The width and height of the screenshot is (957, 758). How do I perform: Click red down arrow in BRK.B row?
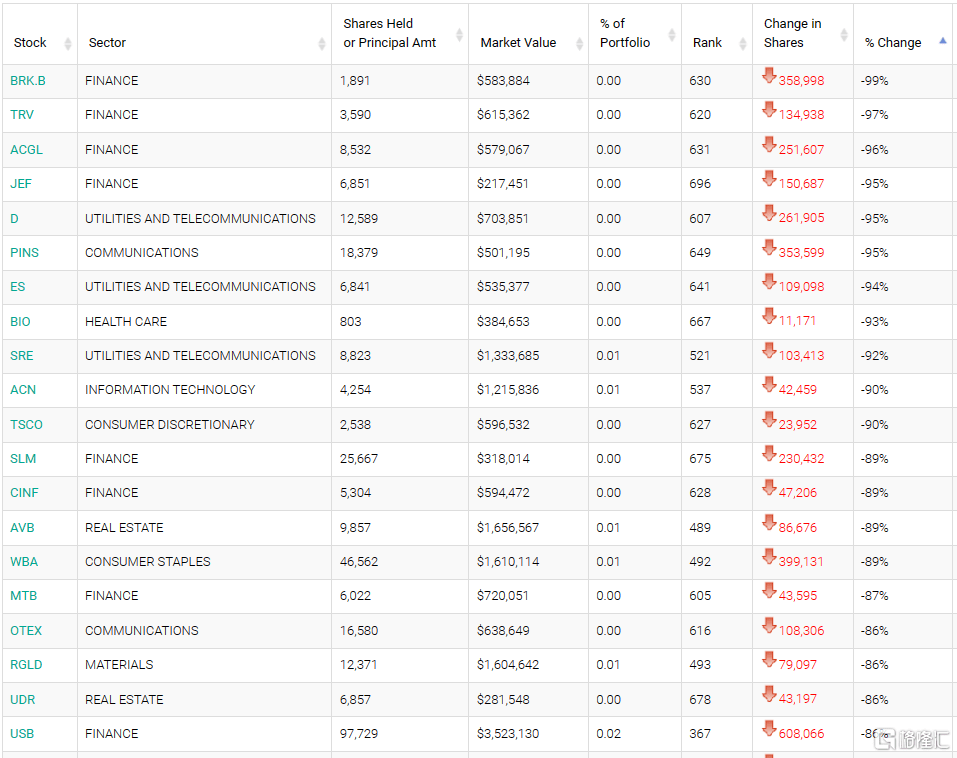click(769, 77)
